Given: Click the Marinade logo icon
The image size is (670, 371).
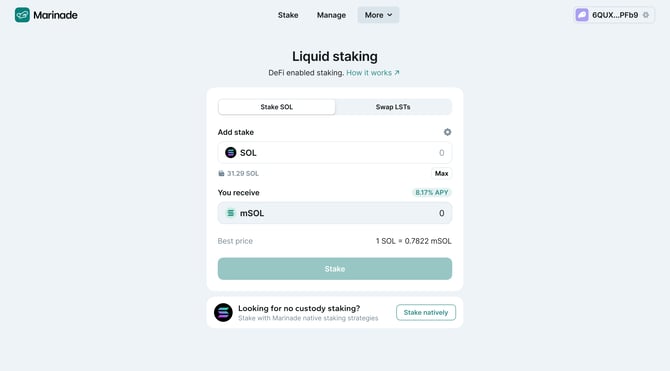Looking at the screenshot, I should click(x=22, y=15).
